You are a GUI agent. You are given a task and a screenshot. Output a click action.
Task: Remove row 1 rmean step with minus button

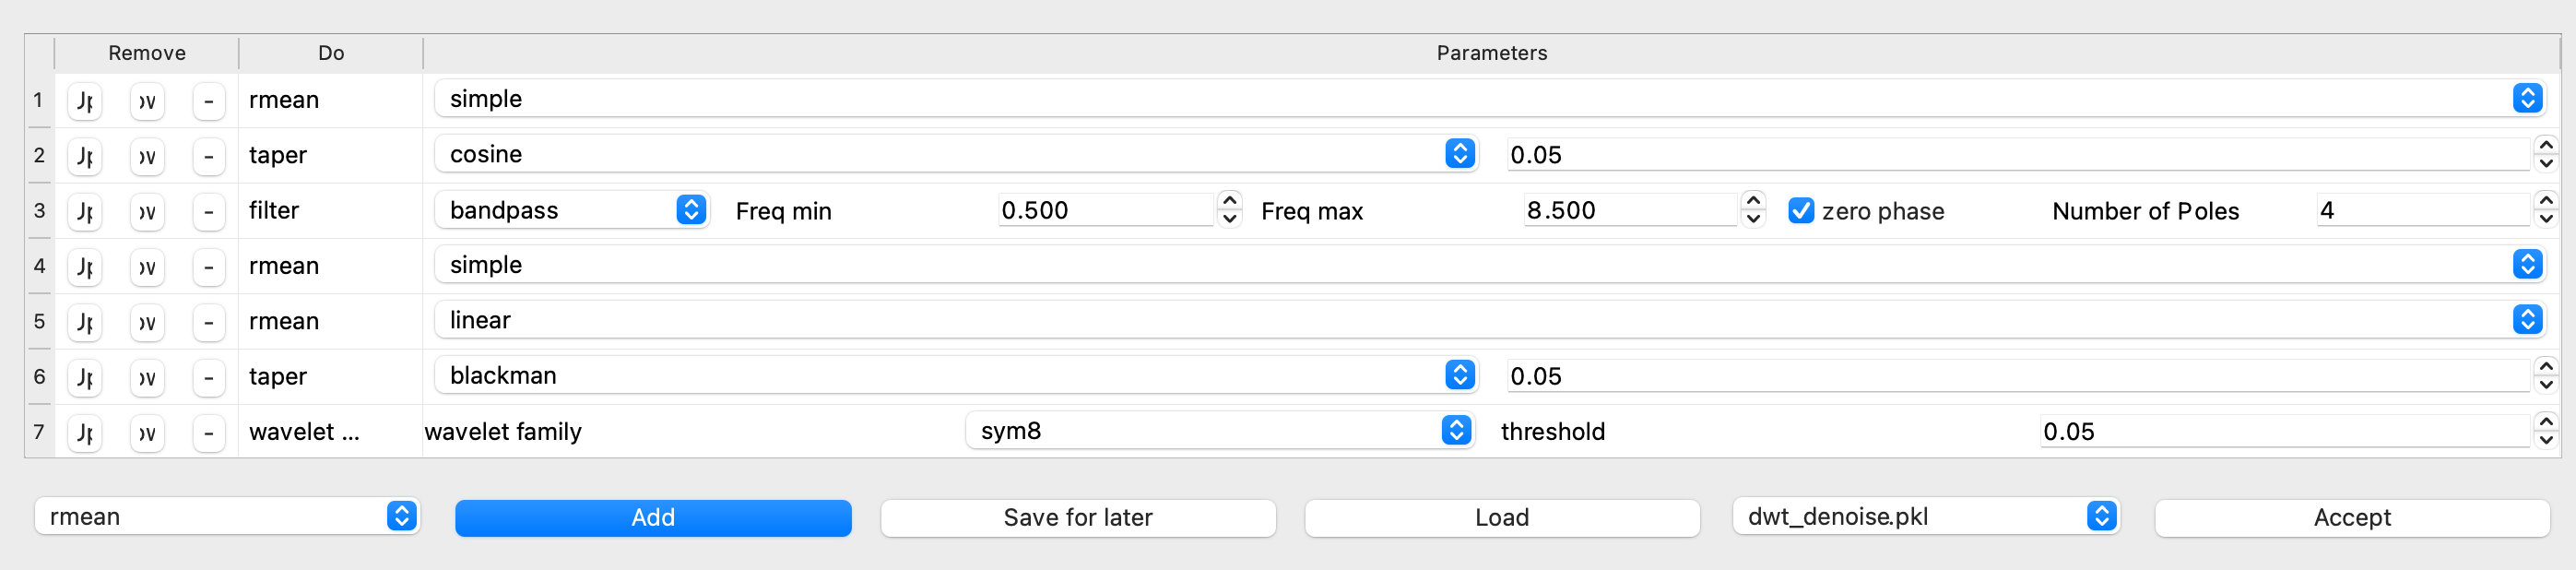coord(209,101)
